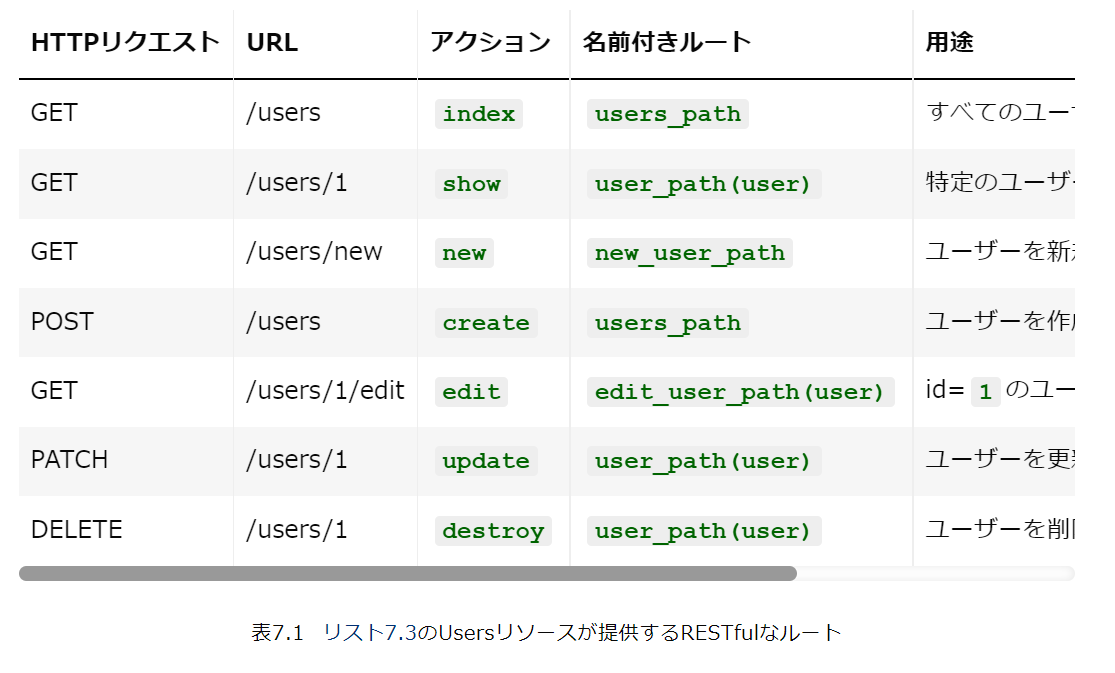Click the create action code
This screenshot has height=673, width=1115.
tap(486, 323)
